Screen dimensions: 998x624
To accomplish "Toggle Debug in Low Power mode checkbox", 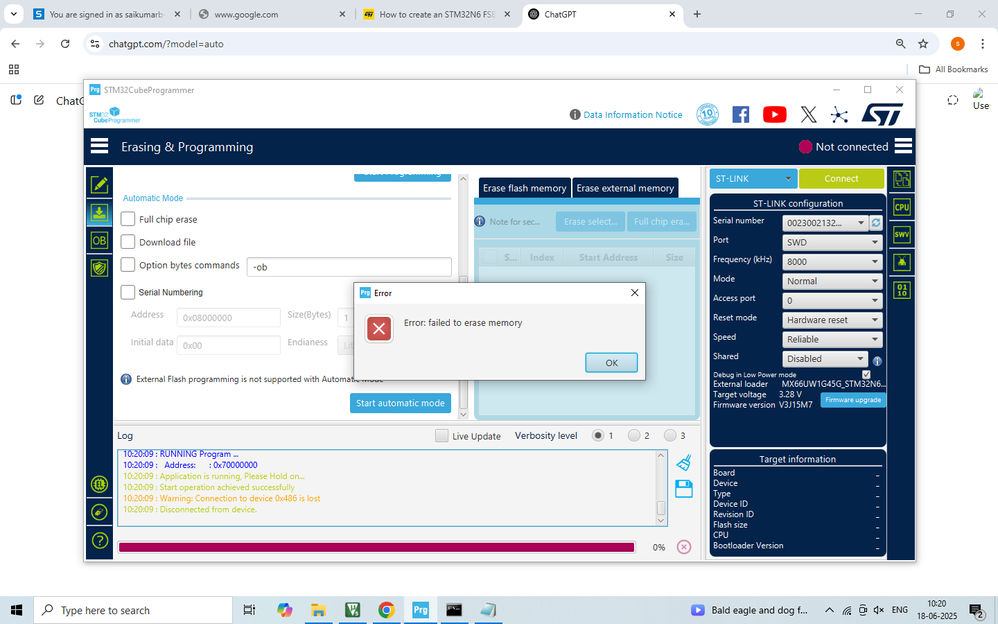I will coord(866,374).
